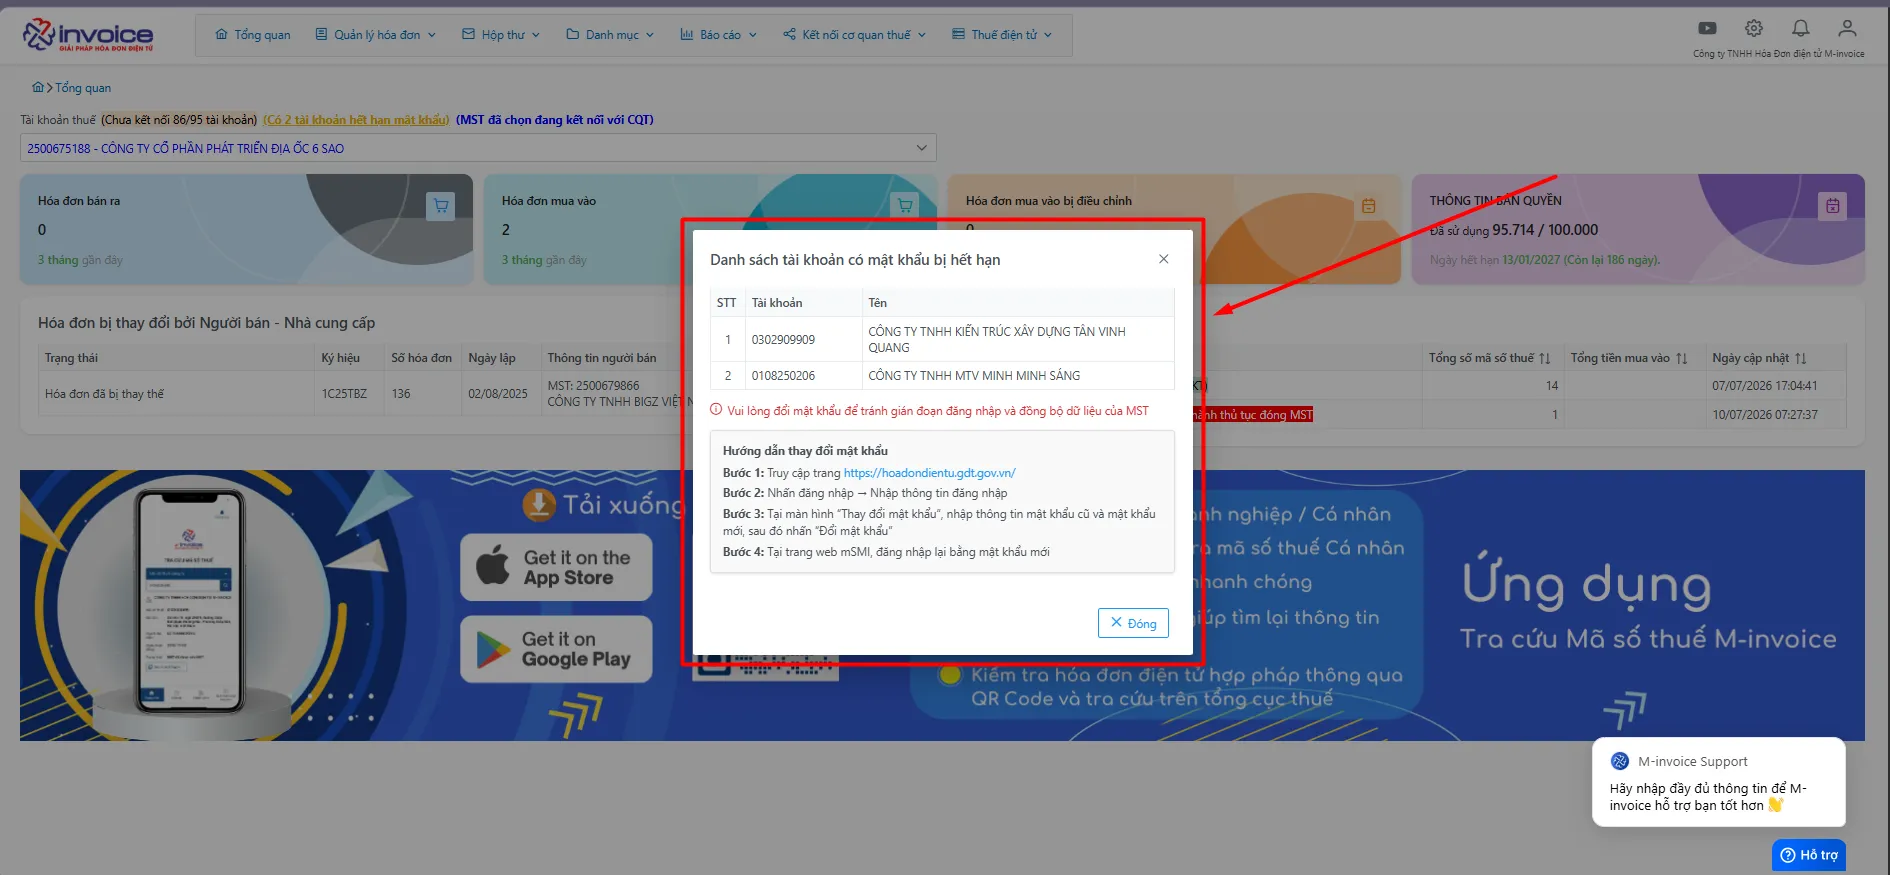The image size is (1890, 875).
Task: Expand the Thuế điện tử menu
Action: pyautogui.click(x=1002, y=35)
